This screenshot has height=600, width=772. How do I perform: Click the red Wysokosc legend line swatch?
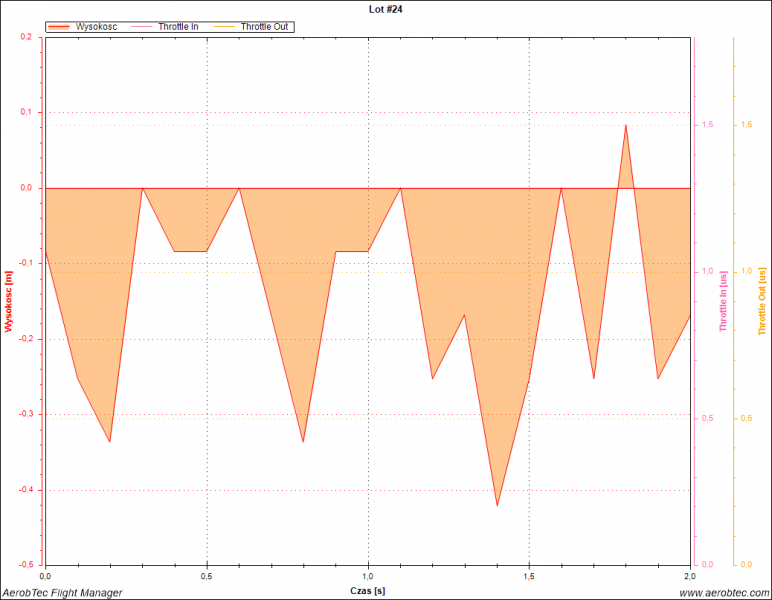coord(60,26)
